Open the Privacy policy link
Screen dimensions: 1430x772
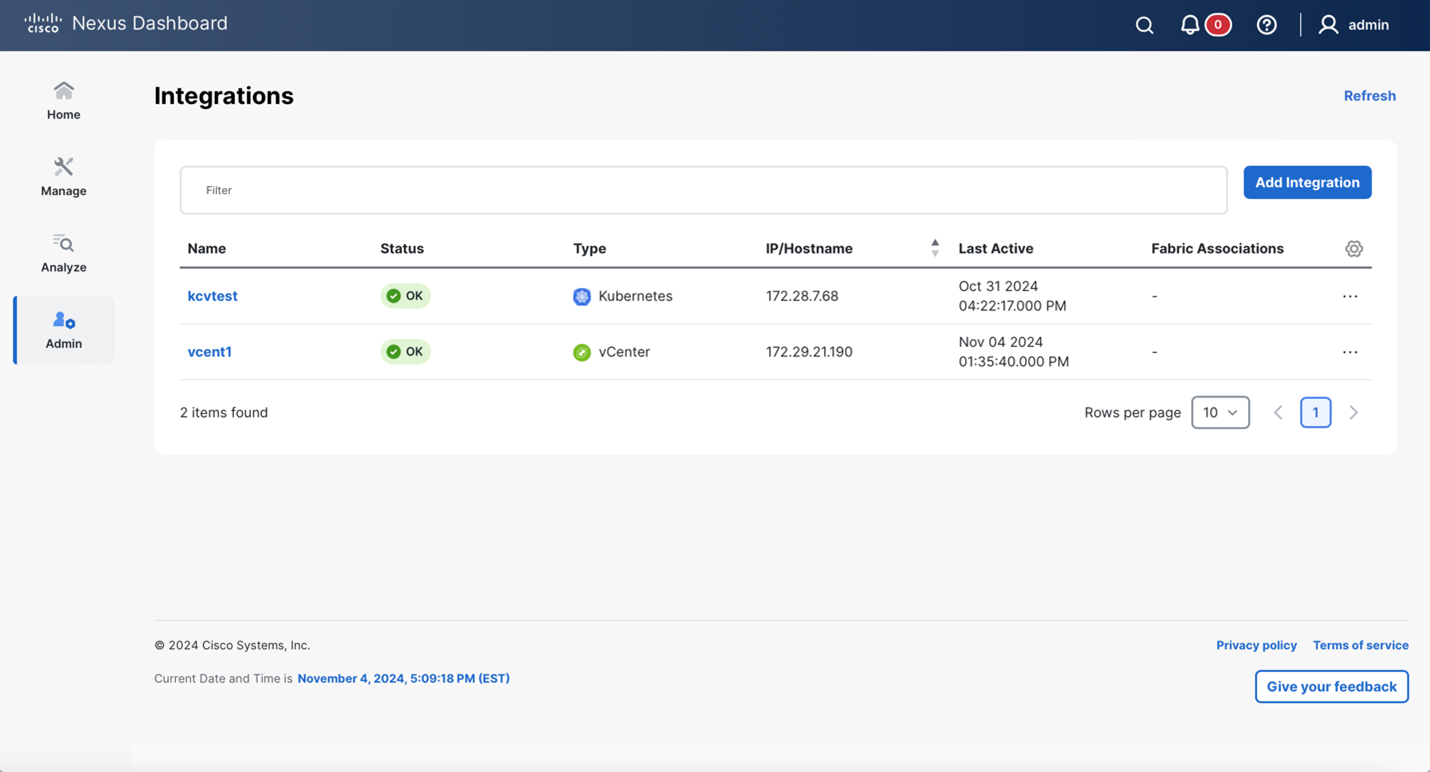[x=1256, y=645]
